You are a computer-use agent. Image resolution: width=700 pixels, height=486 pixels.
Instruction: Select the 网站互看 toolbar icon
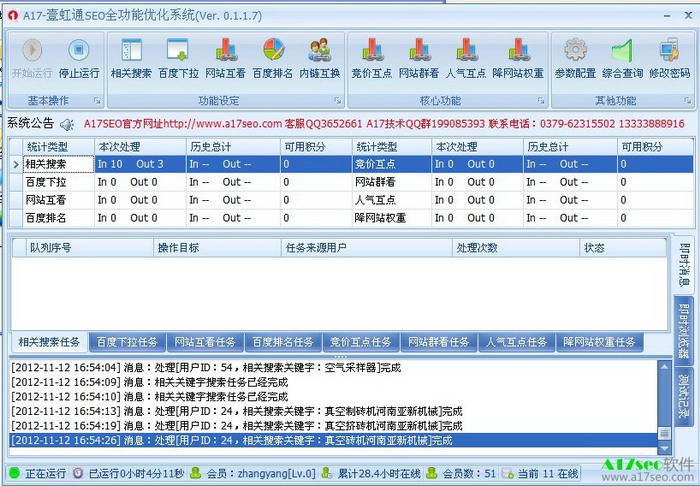pyautogui.click(x=226, y=50)
